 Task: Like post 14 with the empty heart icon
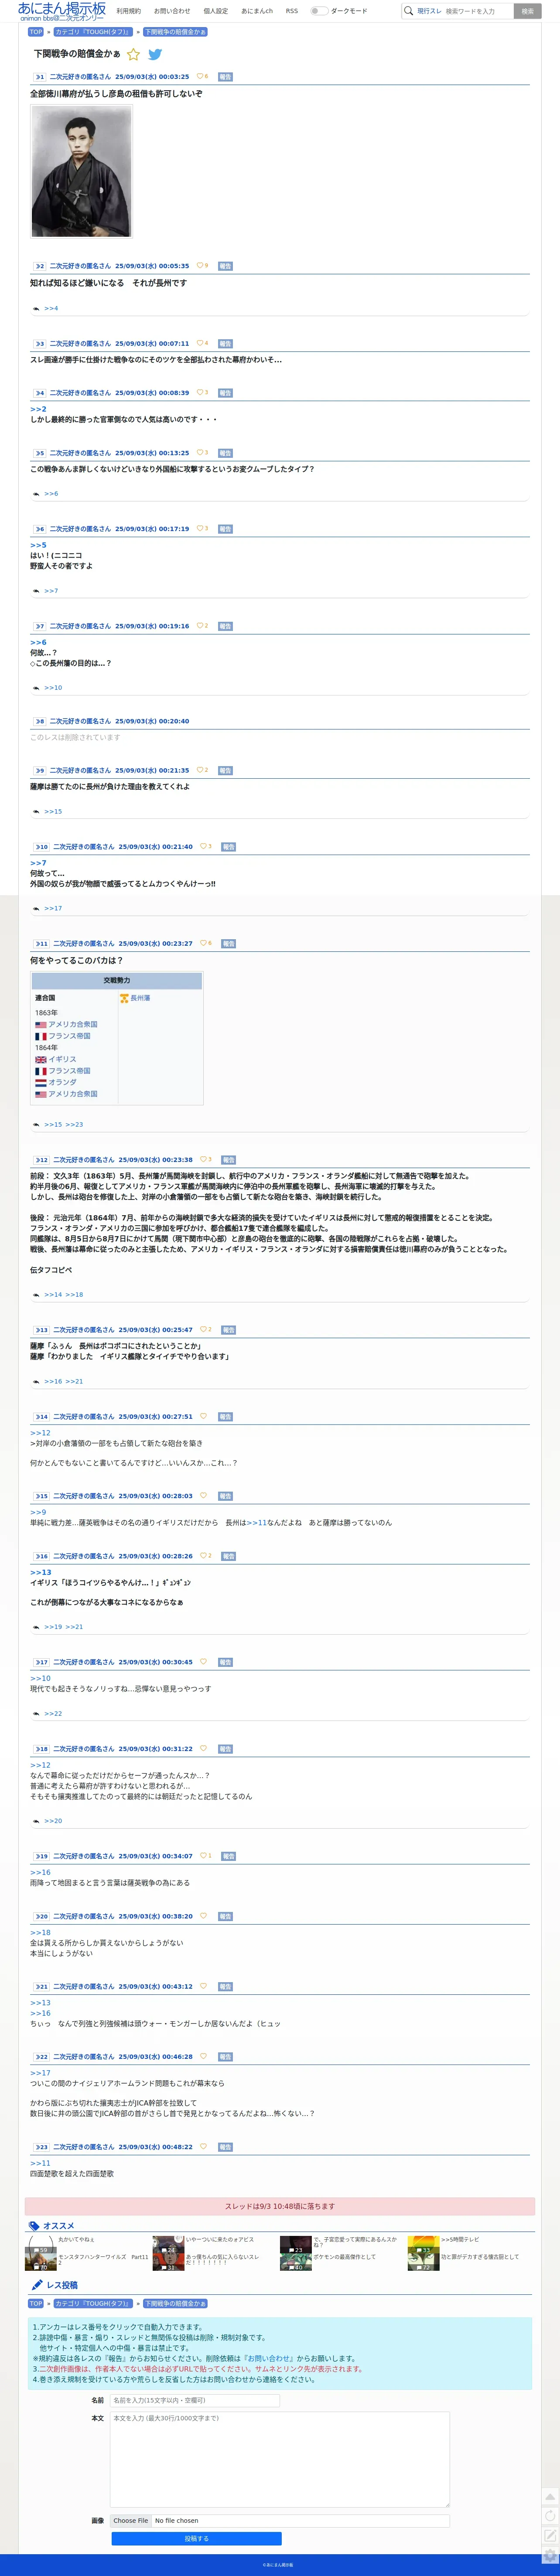coord(203,1416)
